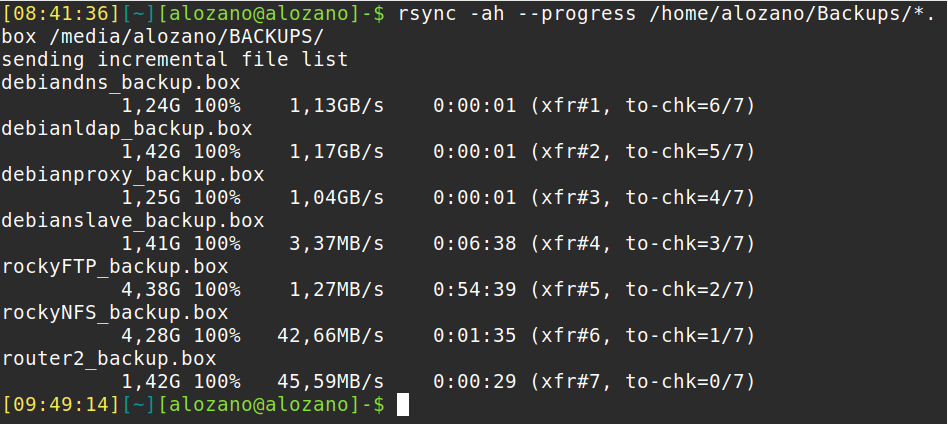The image size is (948, 424).
Task: Click the debianldap_backup.box filename
Action: 127,128
